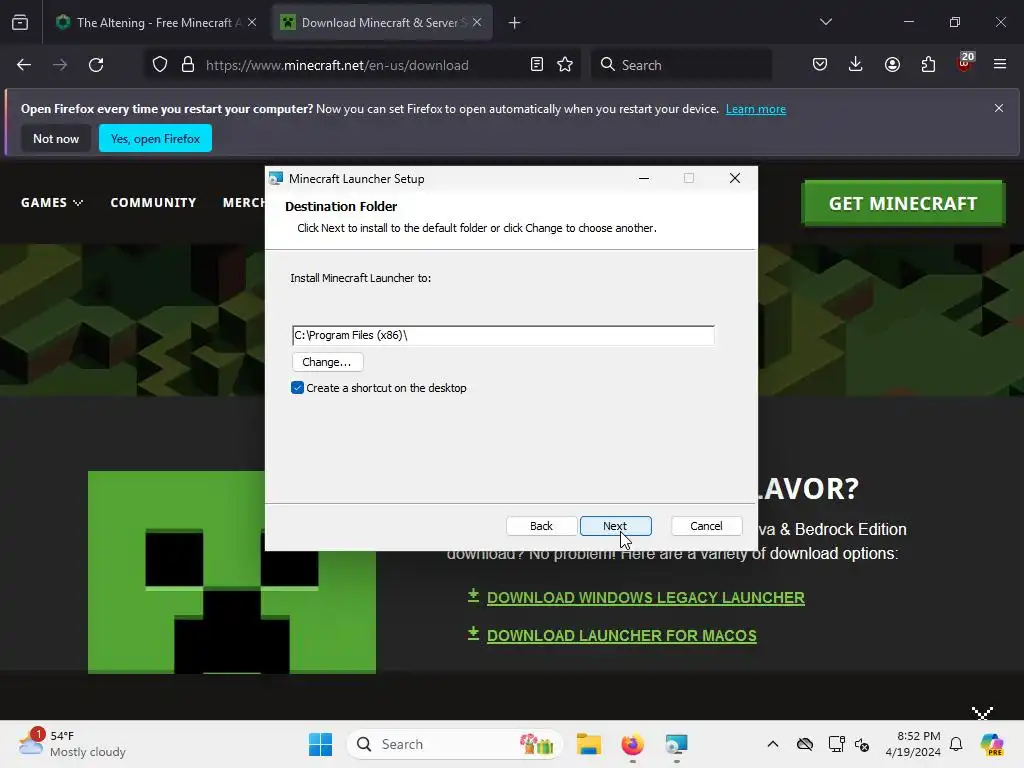Open the Learn more link
The image size is (1024, 768).
coord(756,109)
